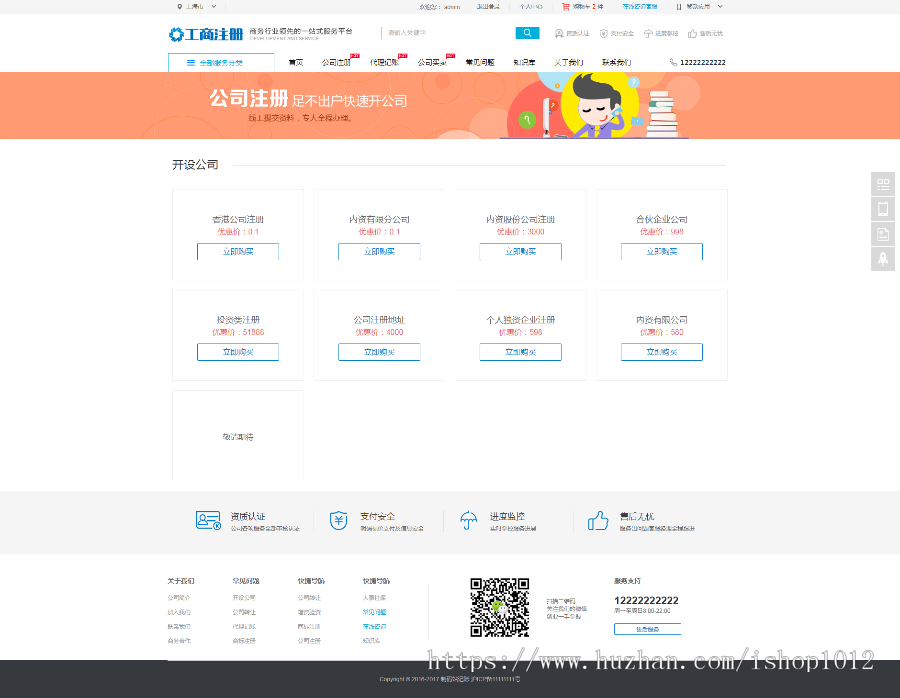Expand the city location dropdown arrow
Screen dimensions: 900x698
click(x=214, y=7)
